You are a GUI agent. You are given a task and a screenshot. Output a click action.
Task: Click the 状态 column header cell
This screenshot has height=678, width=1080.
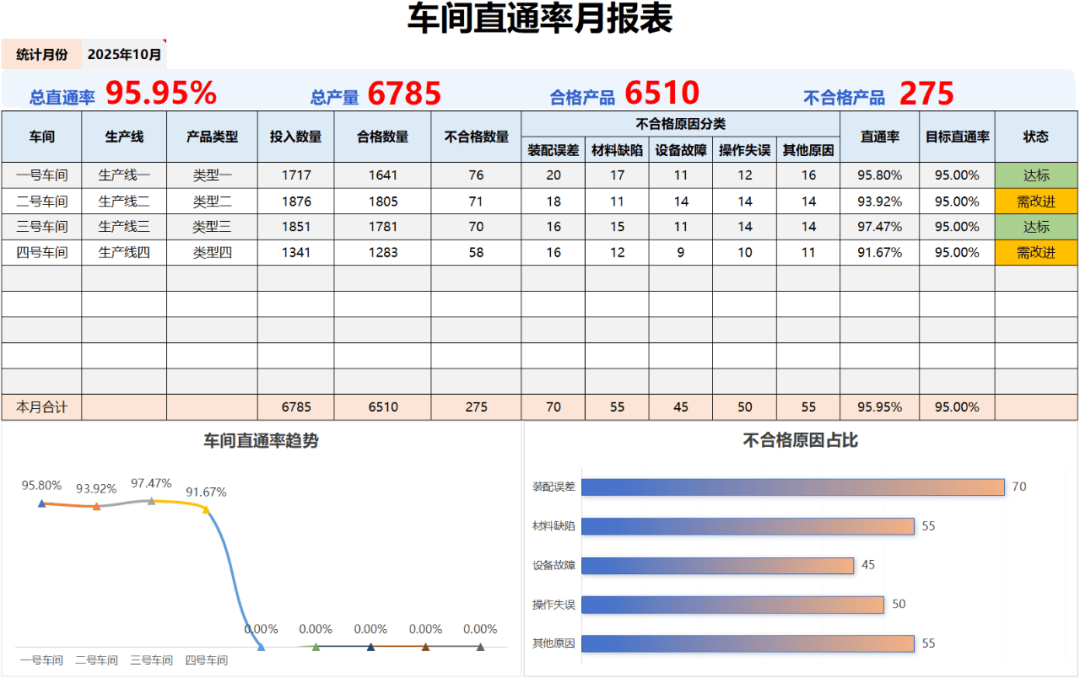(1036, 136)
